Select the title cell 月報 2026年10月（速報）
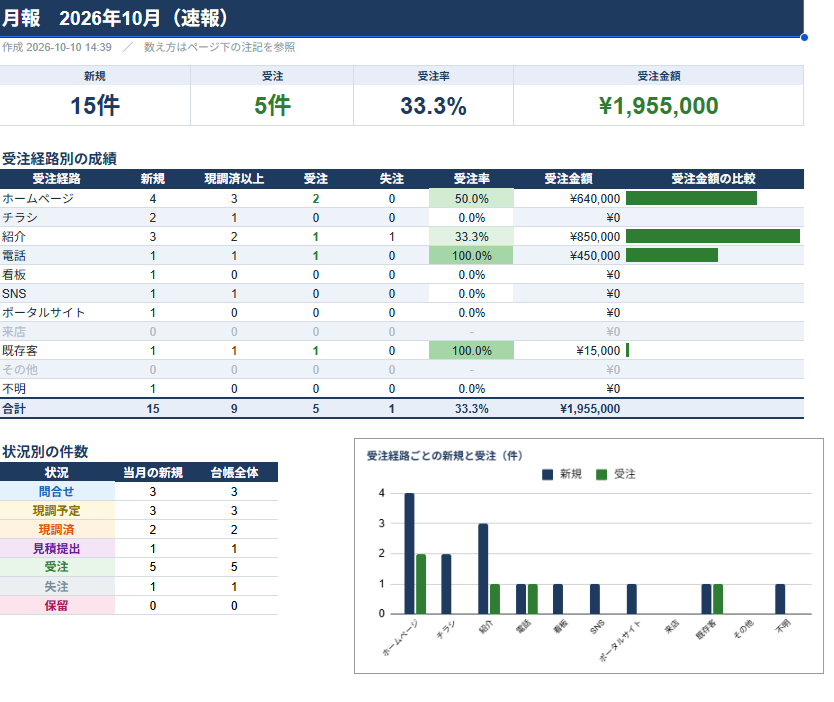 tap(402, 18)
